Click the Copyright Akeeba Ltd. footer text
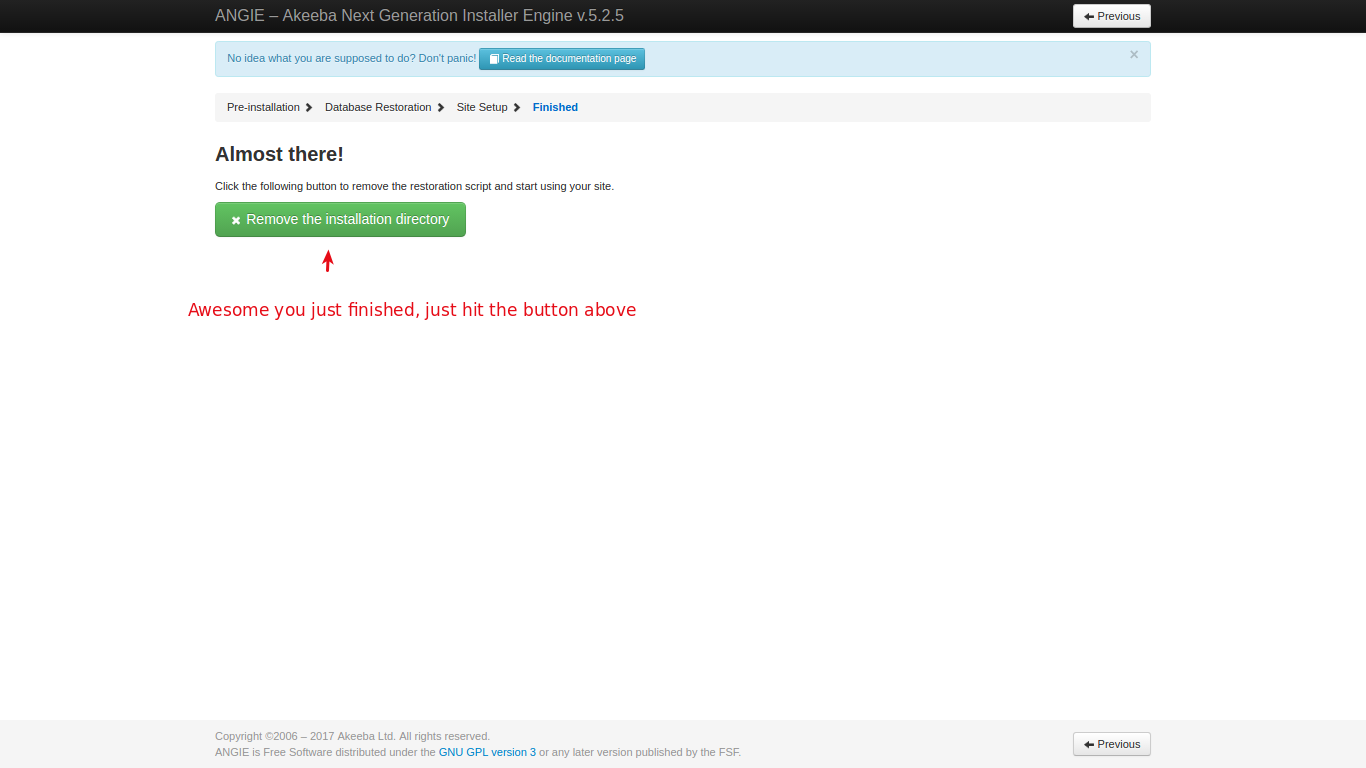 pos(352,736)
